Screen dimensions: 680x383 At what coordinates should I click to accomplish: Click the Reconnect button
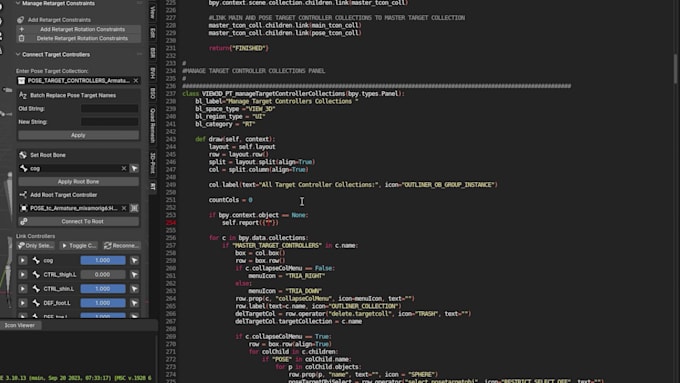tap(121, 246)
